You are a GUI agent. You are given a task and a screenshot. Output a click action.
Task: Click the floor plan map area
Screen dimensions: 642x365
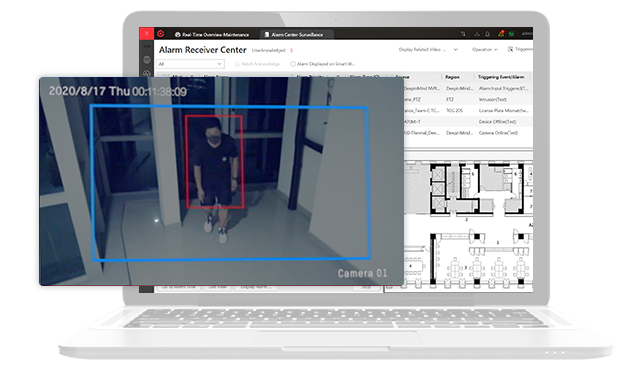click(x=468, y=225)
